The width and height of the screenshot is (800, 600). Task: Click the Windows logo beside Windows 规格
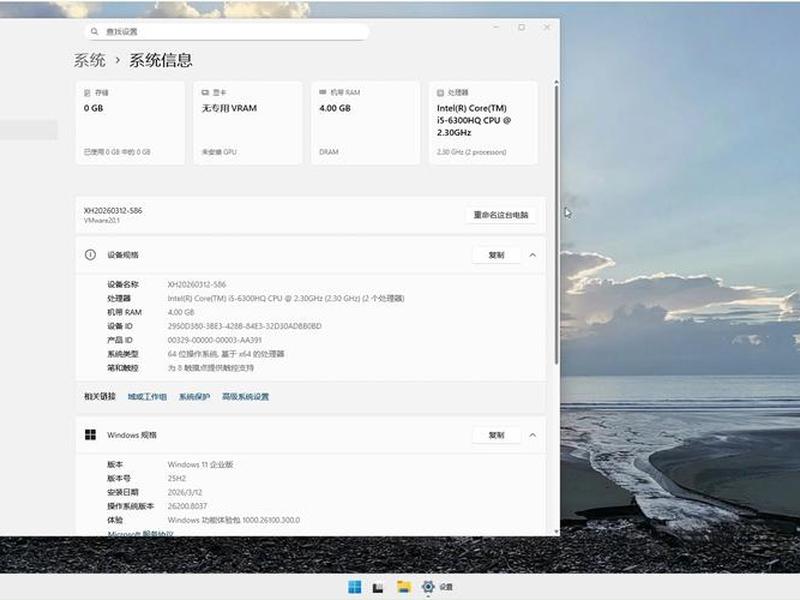pos(90,435)
